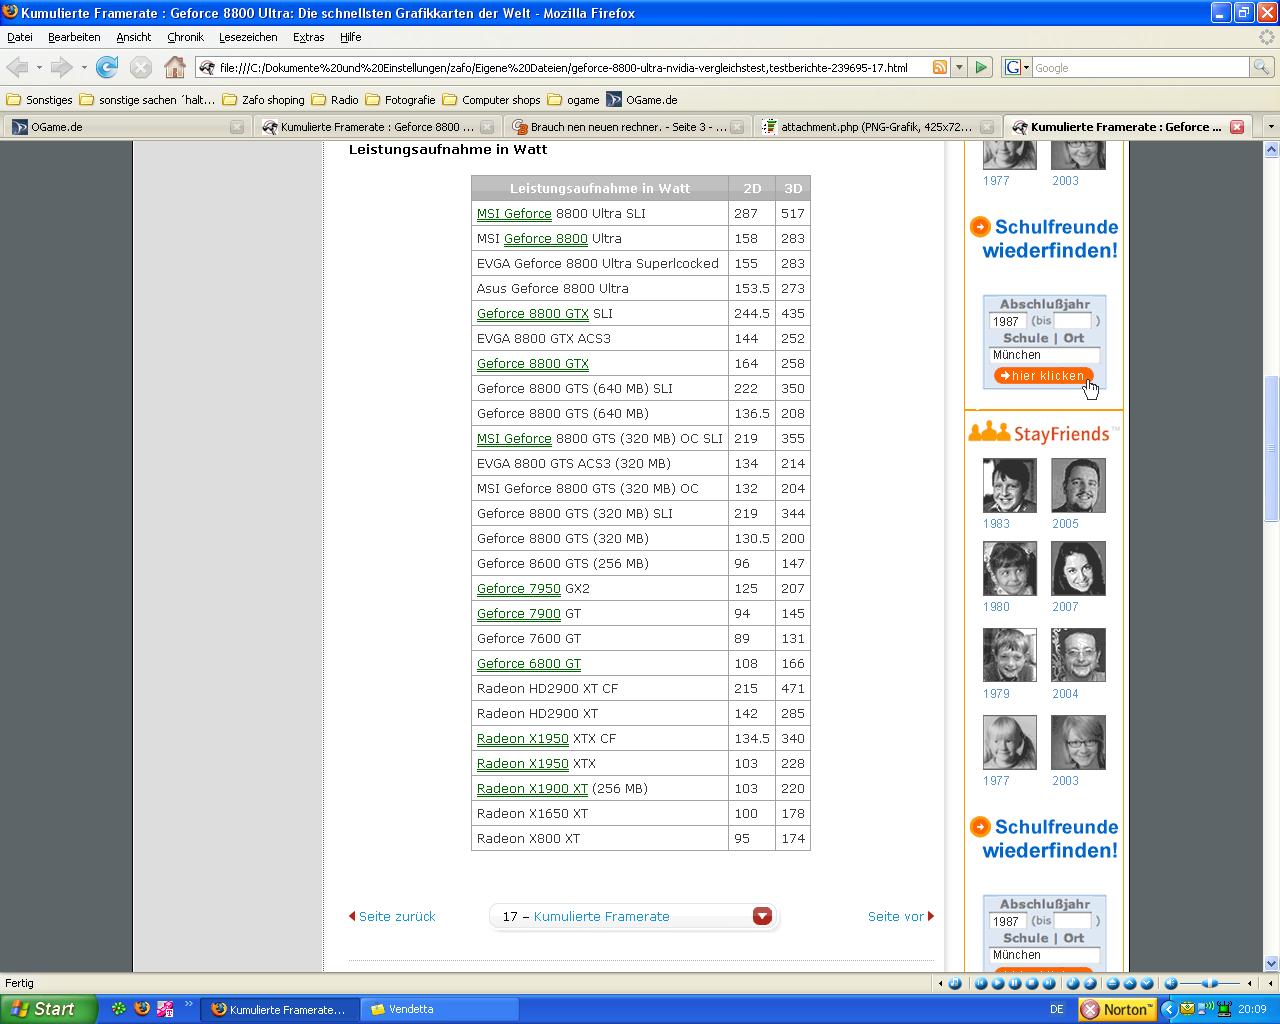Image resolution: width=1280 pixels, height=1024 pixels.
Task: Click the 'Geforce 6800 GT' link
Action: point(529,663)
